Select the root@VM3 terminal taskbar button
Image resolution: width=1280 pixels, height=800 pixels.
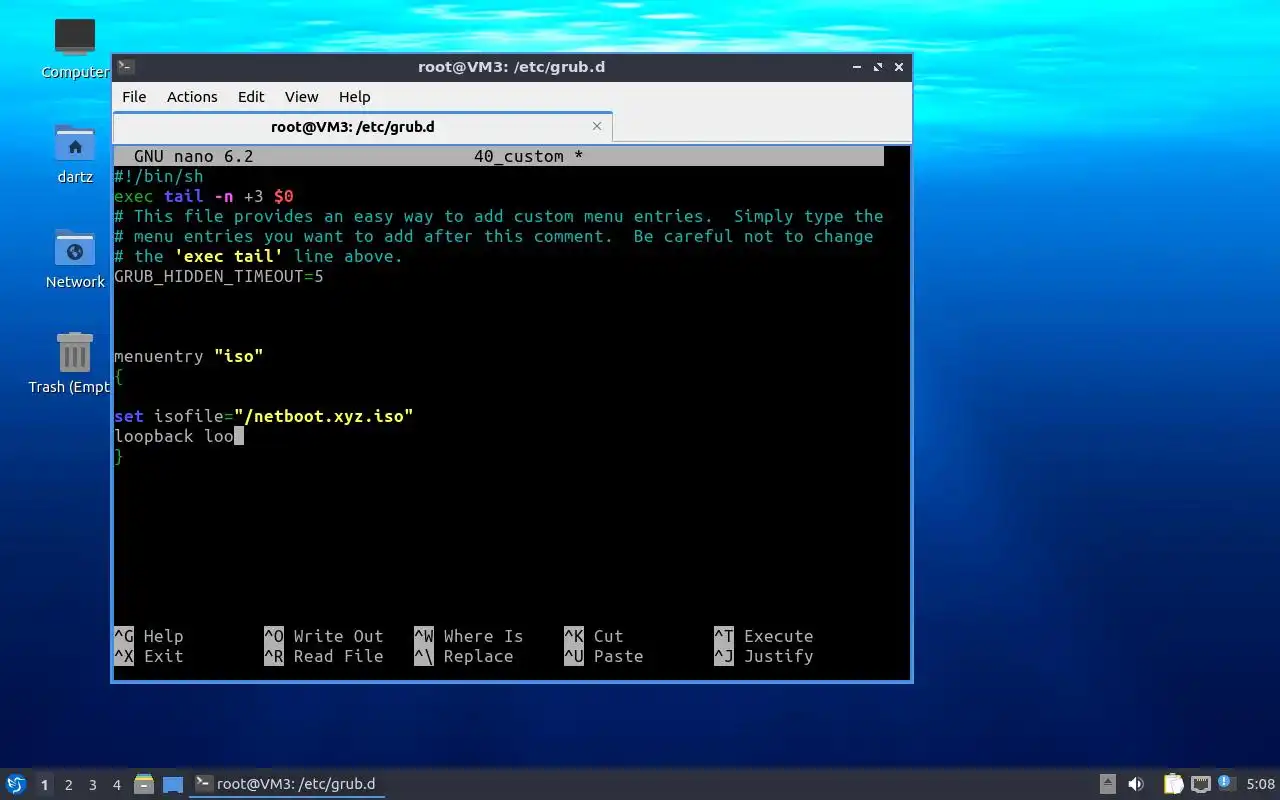click(x=286, y=784)
